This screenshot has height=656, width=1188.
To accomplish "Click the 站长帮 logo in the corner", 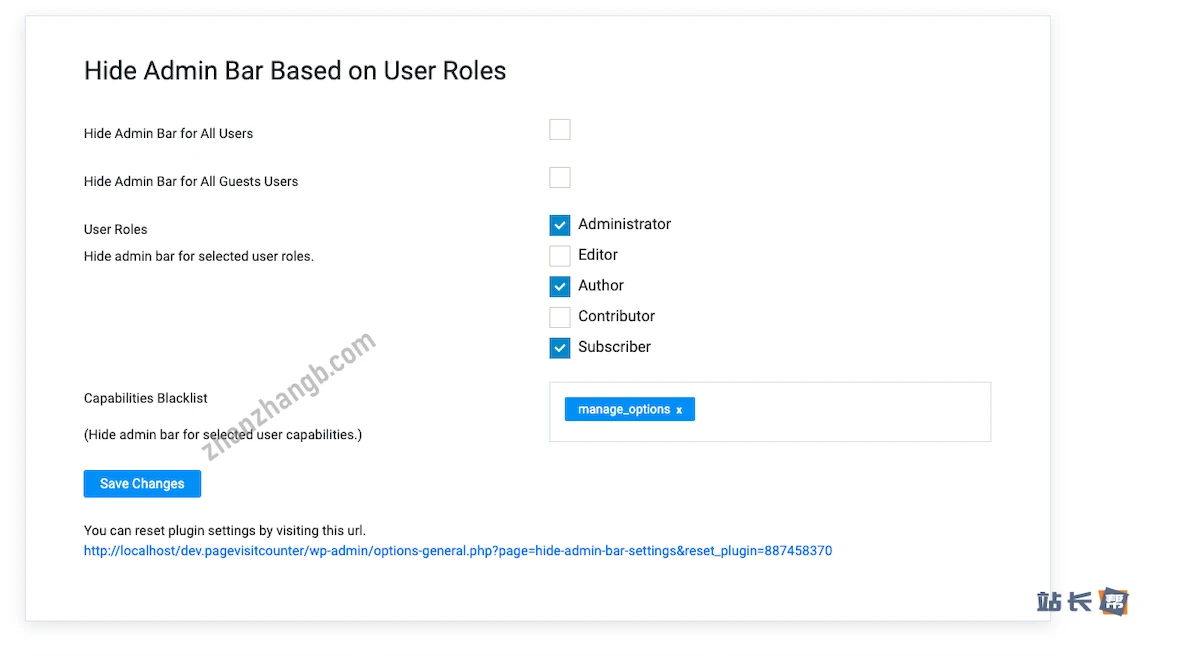I will point(1082,602).
